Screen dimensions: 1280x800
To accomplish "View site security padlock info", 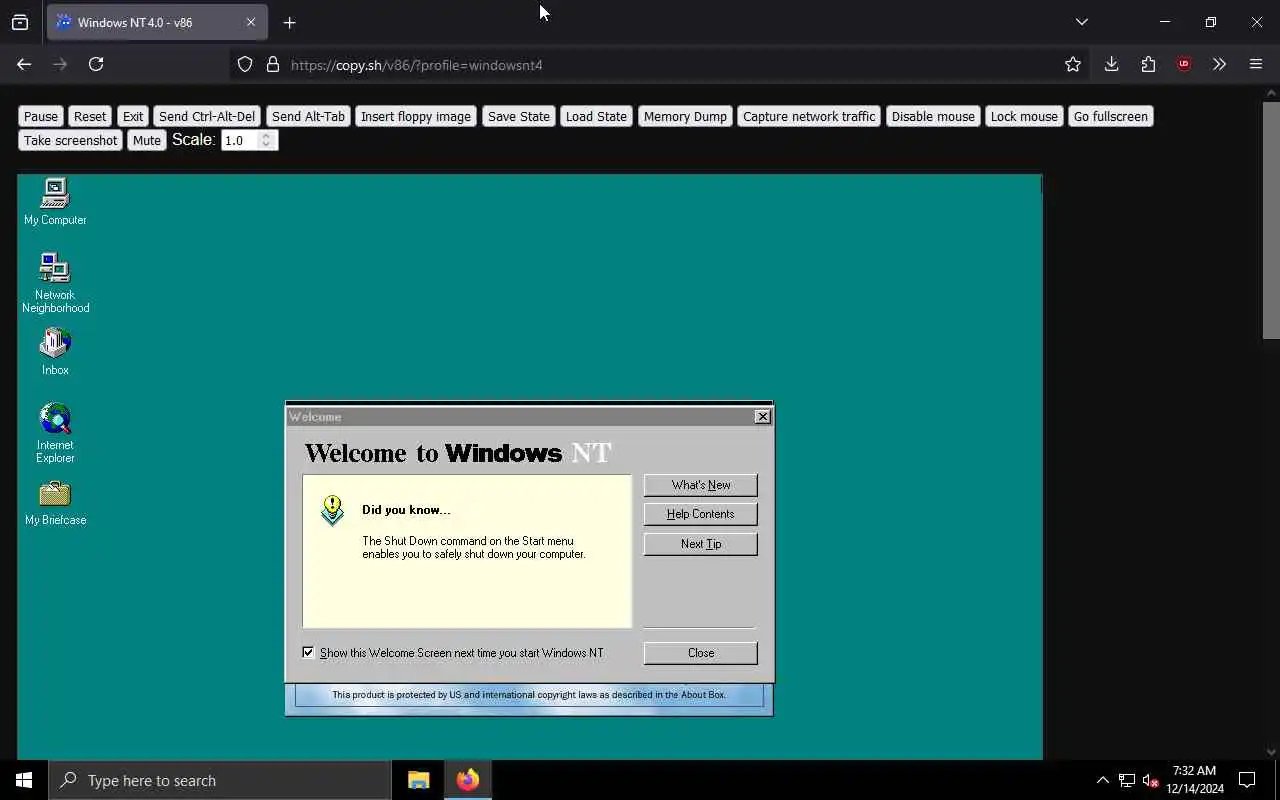I will click(x=273, y=64).
